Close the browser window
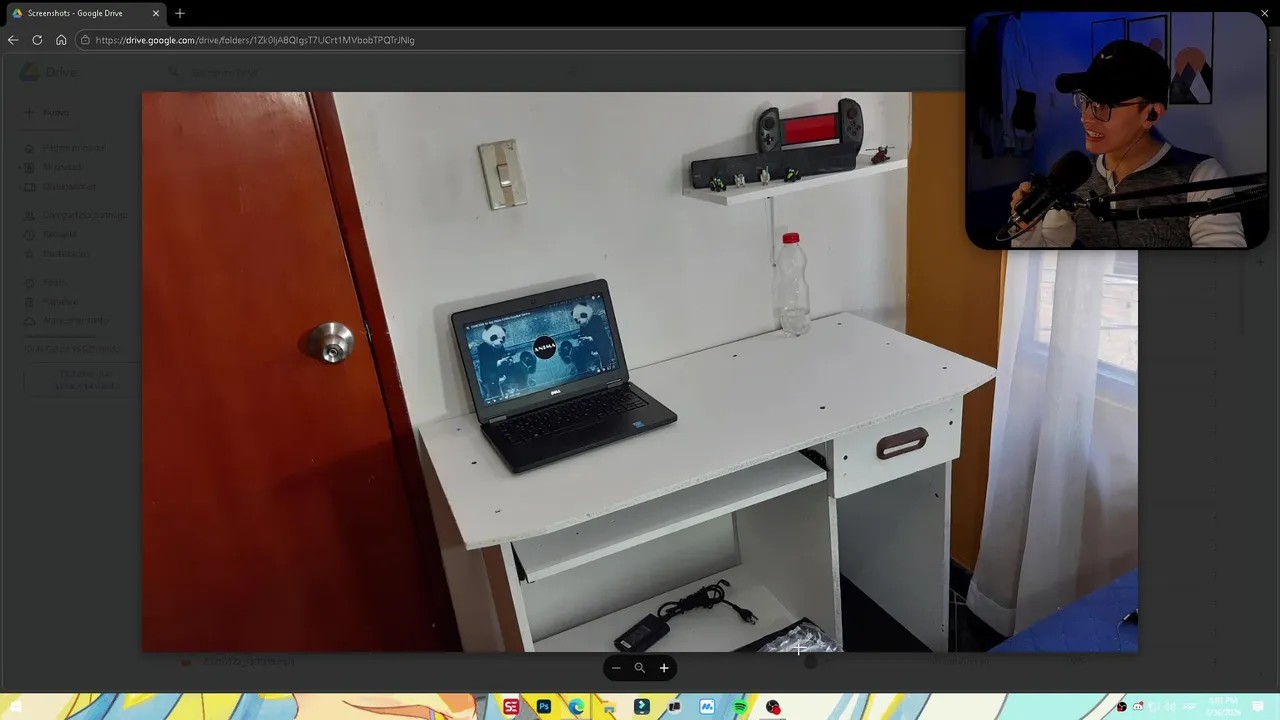The height and width of the screenshot is (720, 1280). (x=1264, y=13)
